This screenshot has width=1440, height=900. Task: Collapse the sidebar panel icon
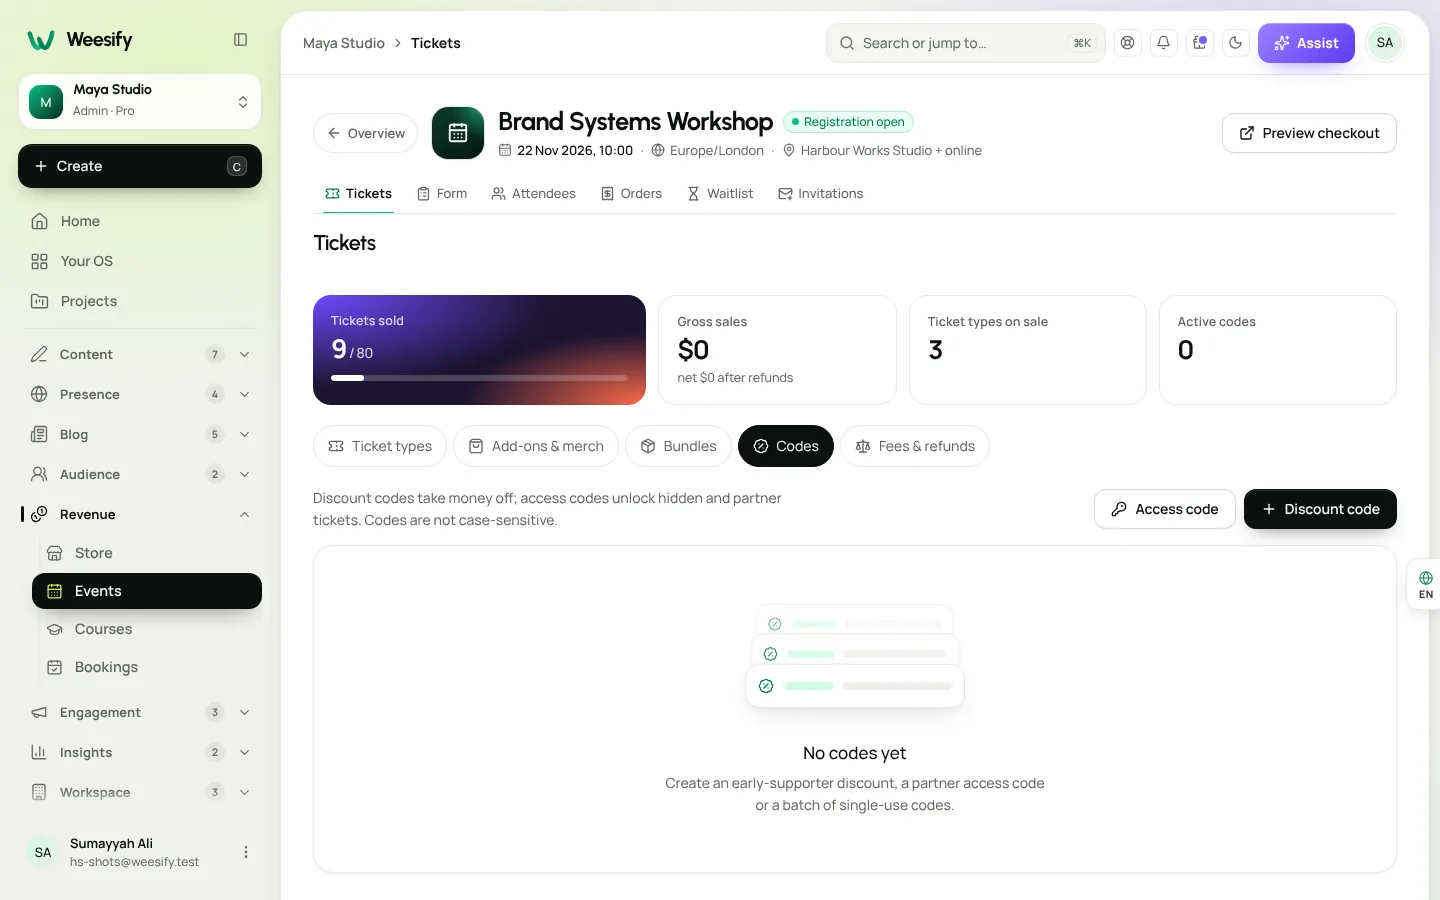[240, 40]
